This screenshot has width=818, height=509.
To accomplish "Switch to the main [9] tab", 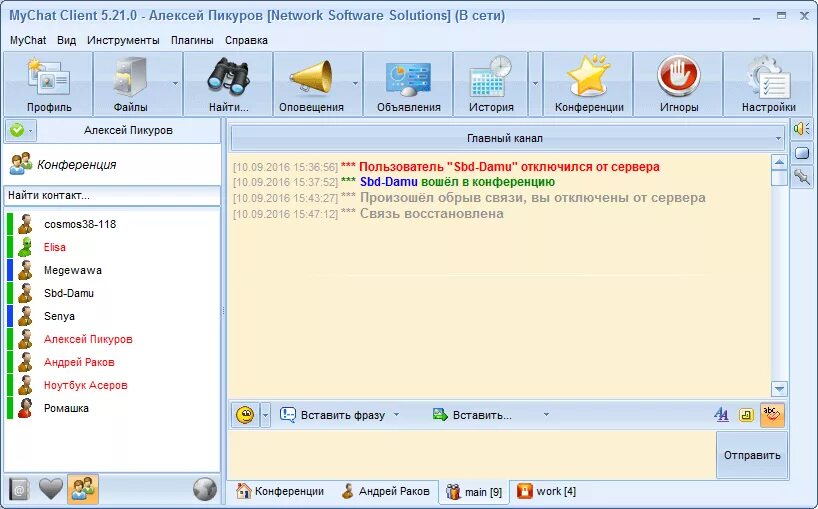I will click(x=474, y=492).
